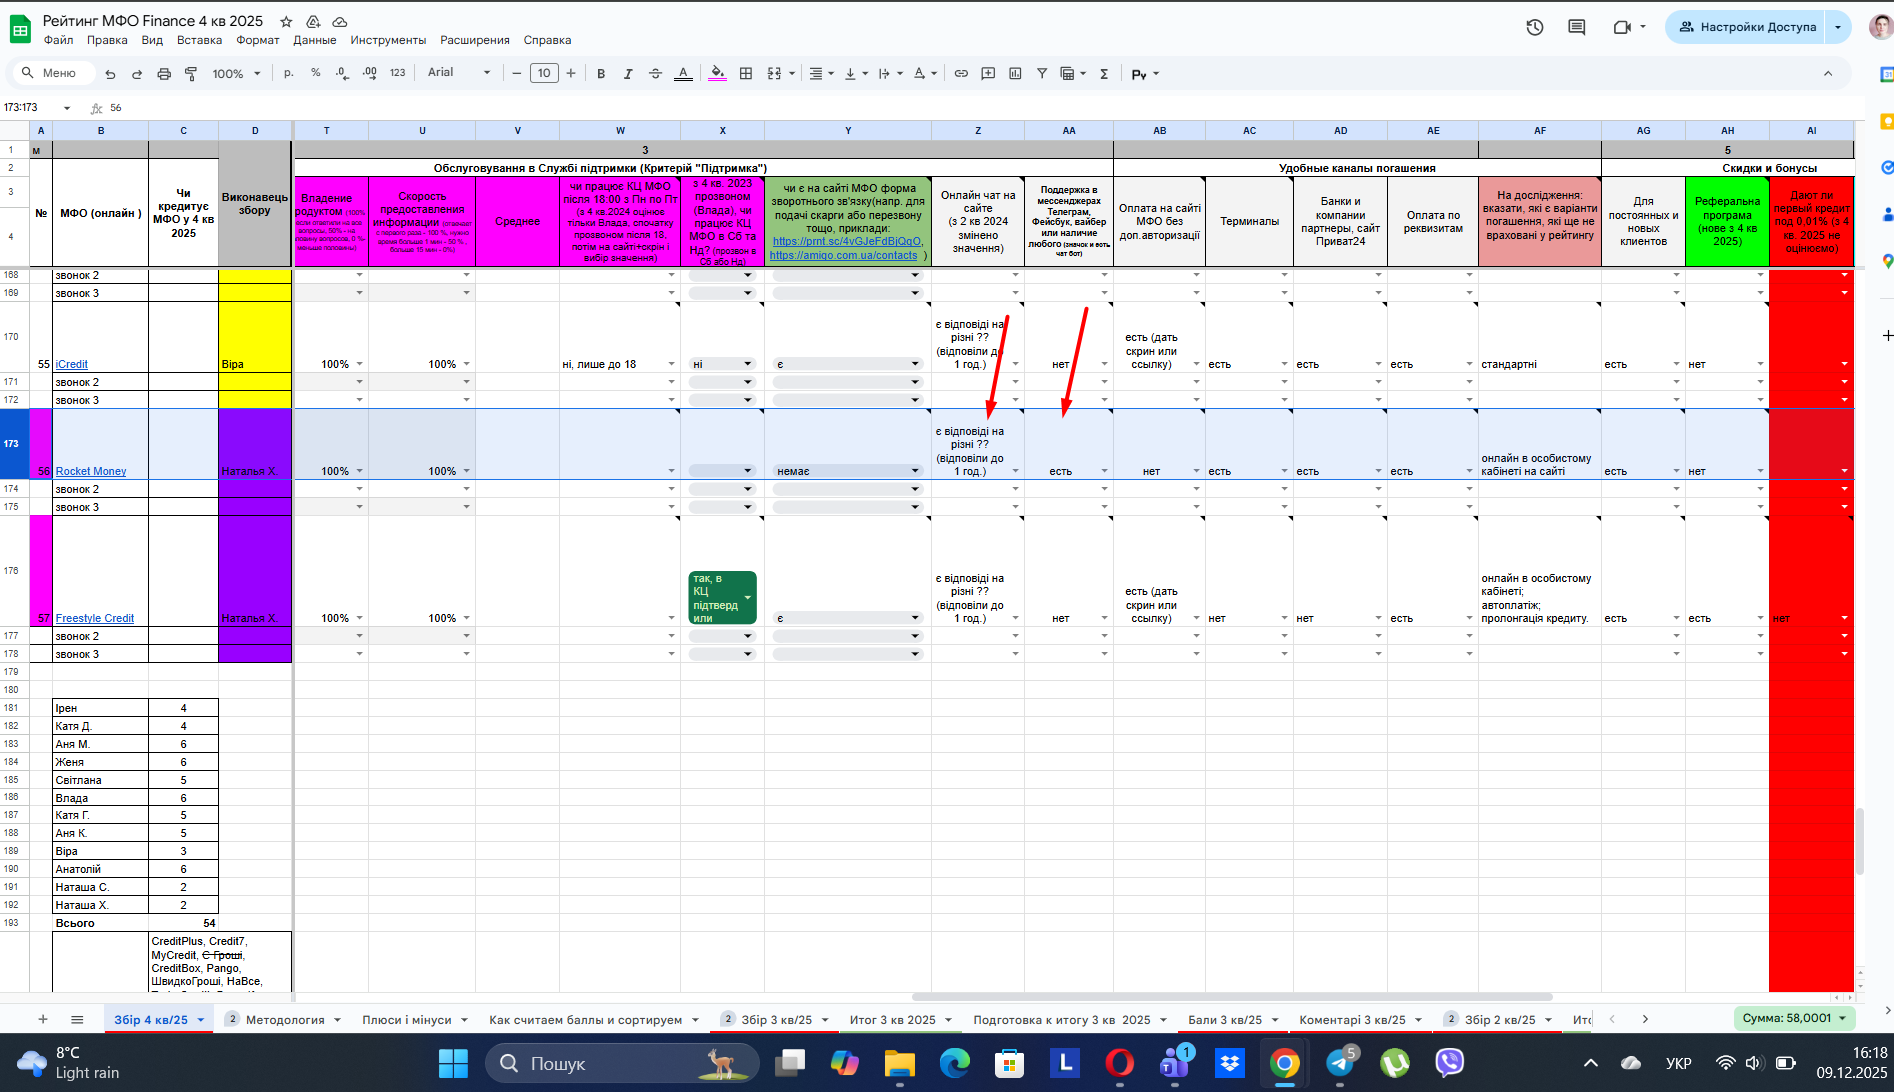Click the font size field
The height and width of the screenshot is (1092, 1894).
pyautogui.click(x=544, y=73)
